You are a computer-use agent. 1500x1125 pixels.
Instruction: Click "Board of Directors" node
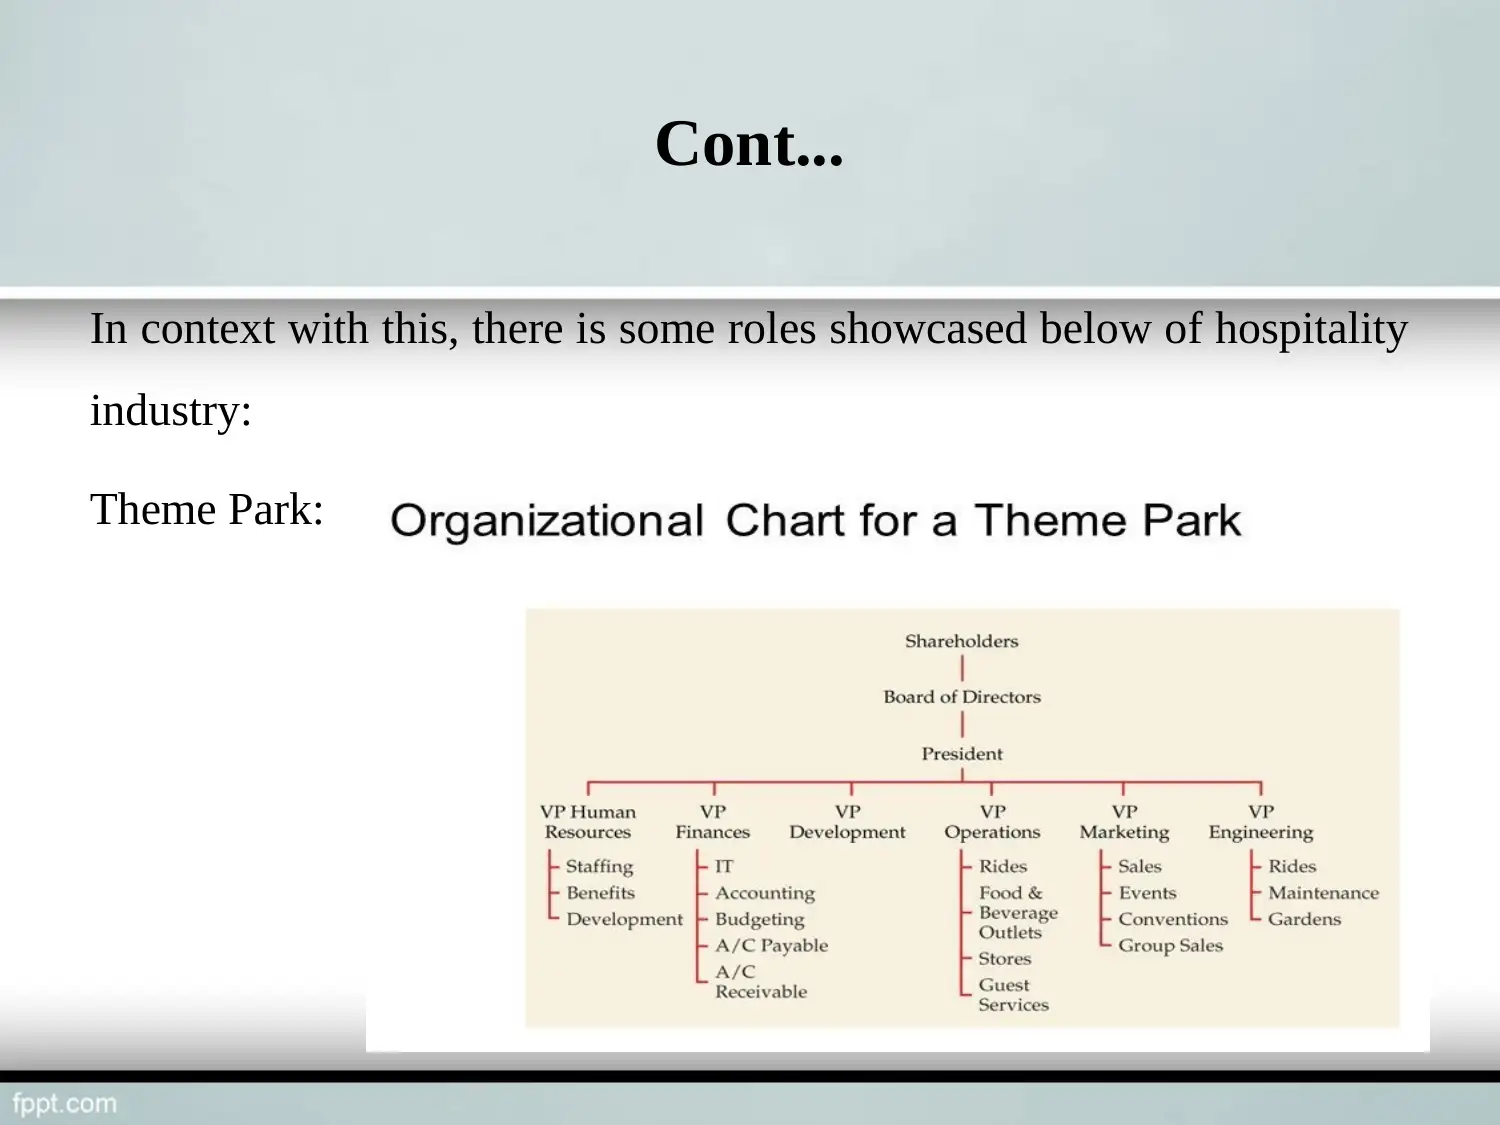[x=962, y=697]
